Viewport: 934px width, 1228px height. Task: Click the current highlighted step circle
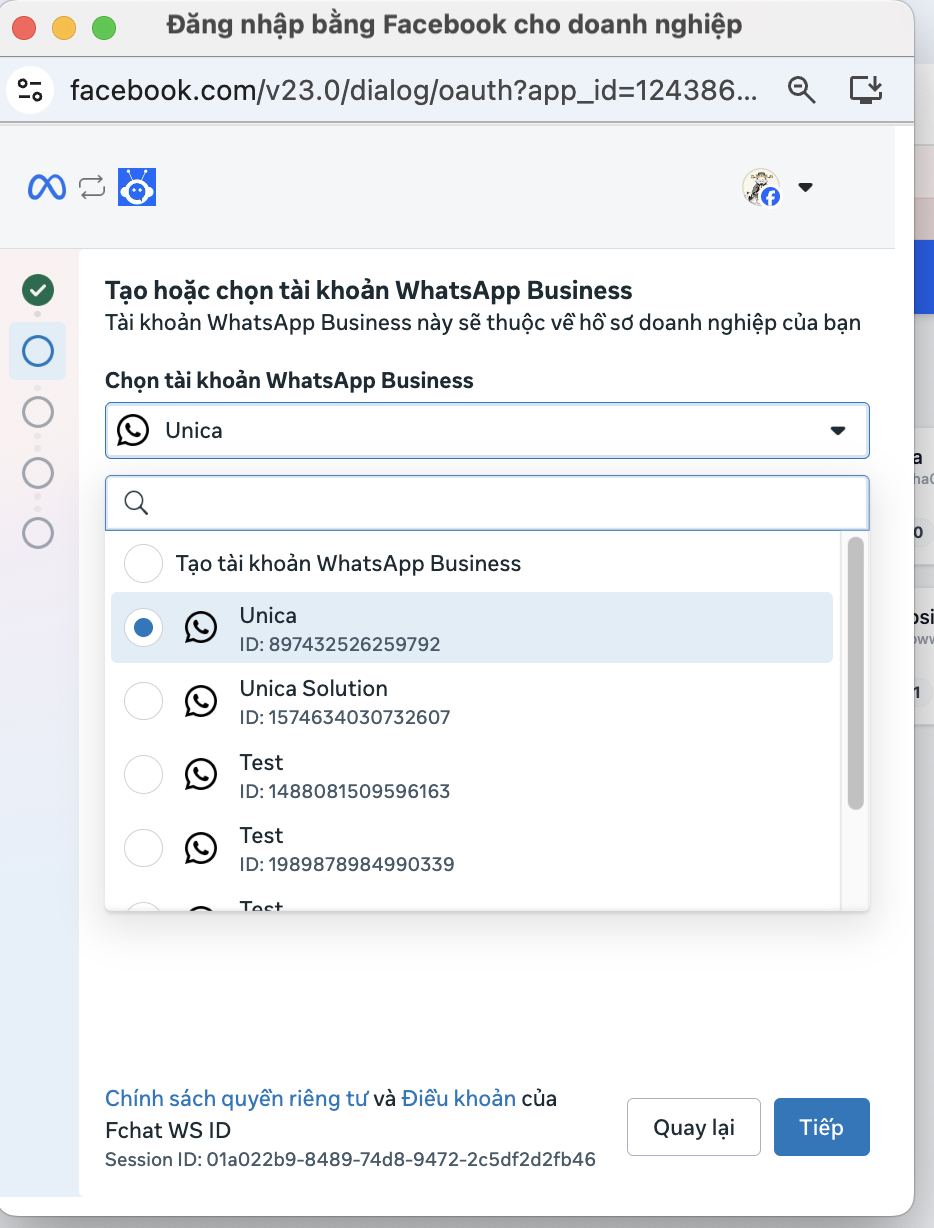tap(38, 351)
